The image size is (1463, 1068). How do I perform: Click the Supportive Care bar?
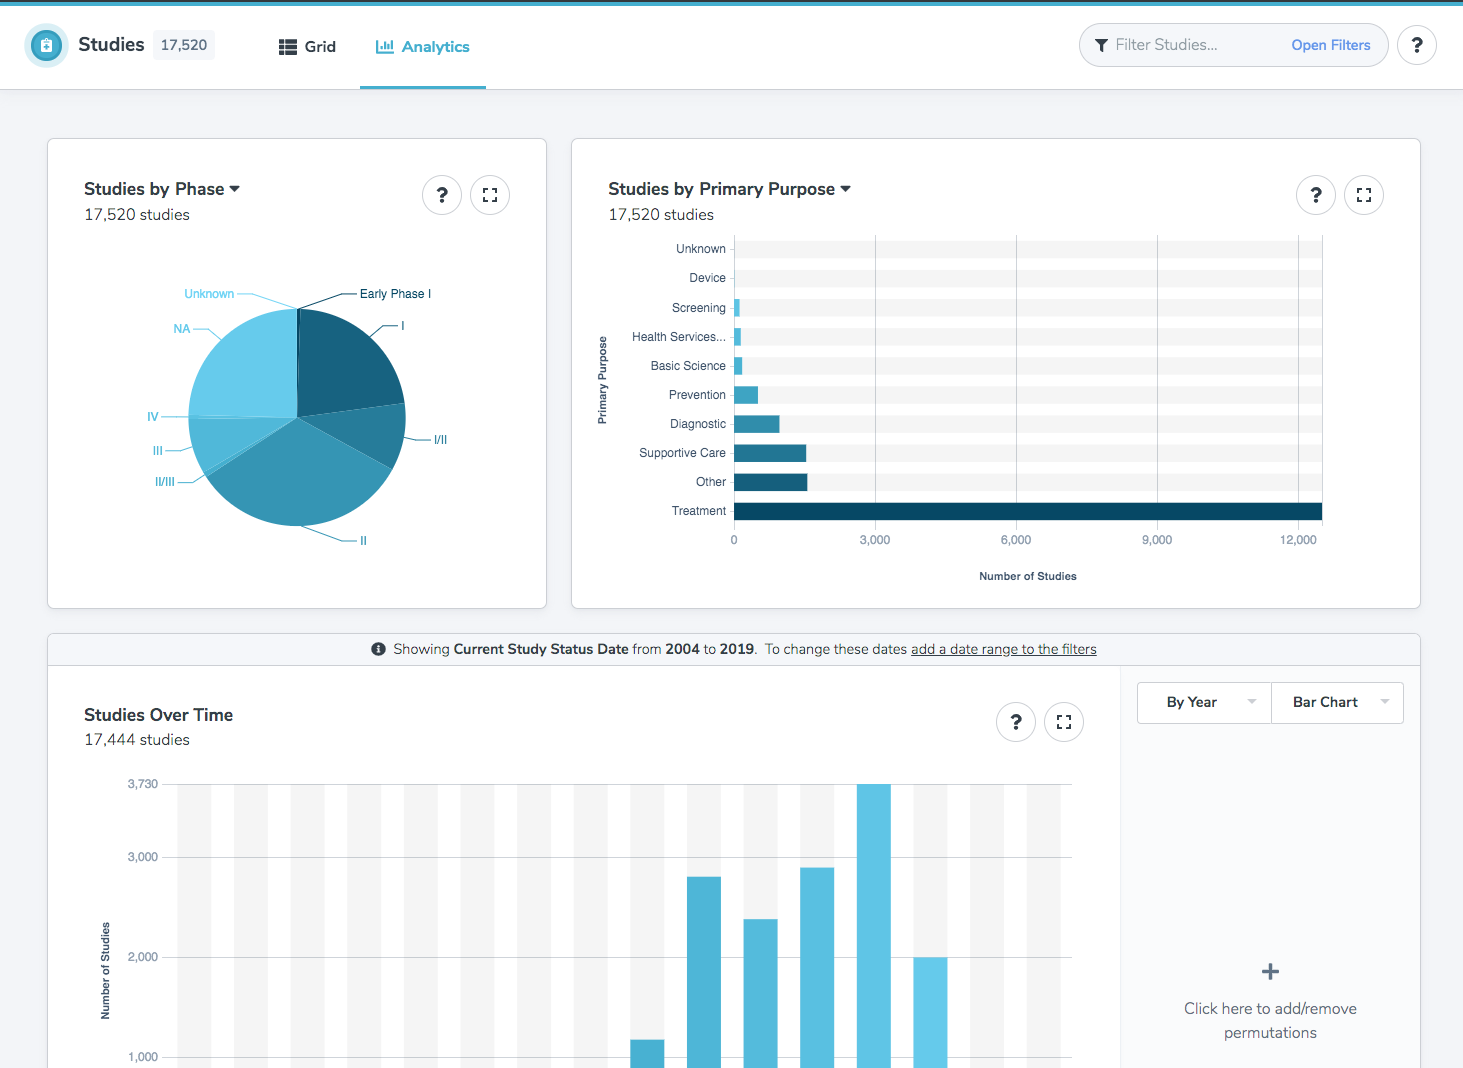(770, 453)
